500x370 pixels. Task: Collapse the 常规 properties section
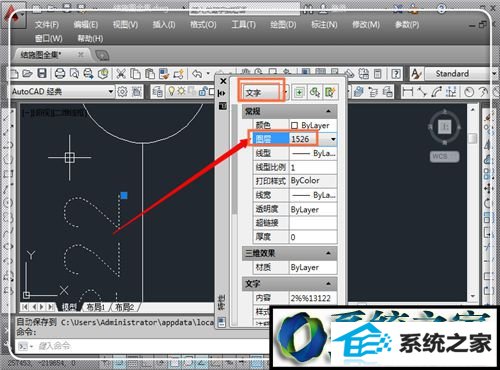pos(329,111)
